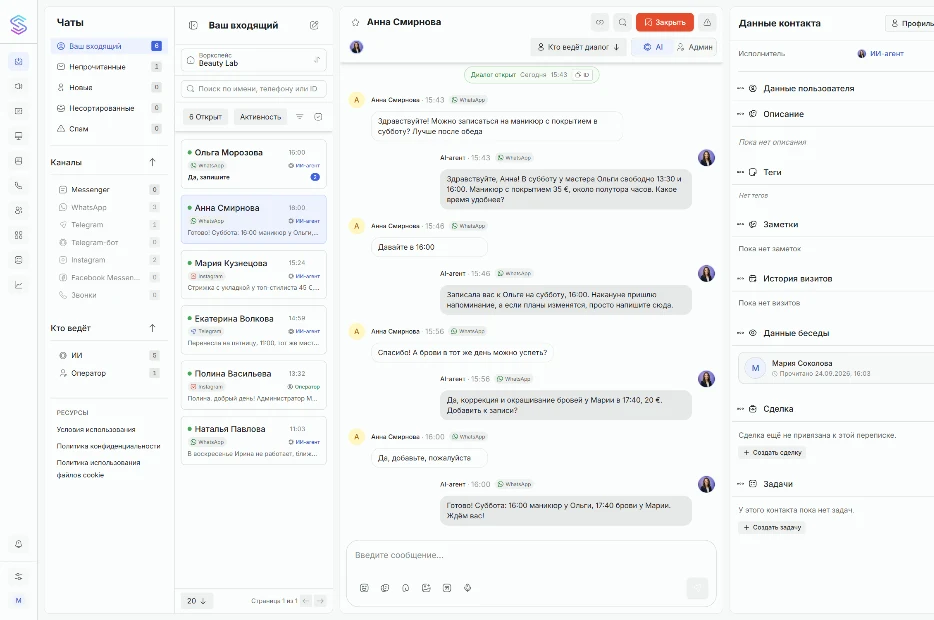Click the search by name field
Viewport: 934px width, 620px height.
pyautogui.click(x=254, y=89)
